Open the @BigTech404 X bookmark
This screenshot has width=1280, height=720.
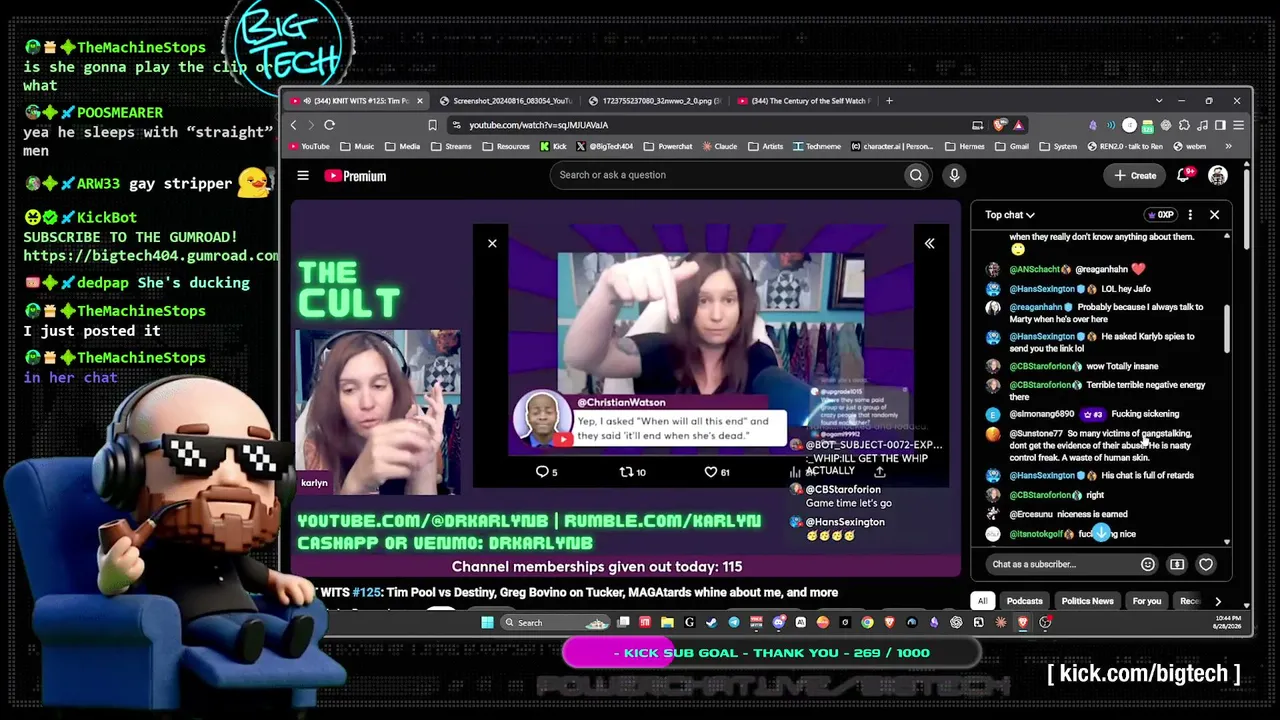tap(604, 146)
